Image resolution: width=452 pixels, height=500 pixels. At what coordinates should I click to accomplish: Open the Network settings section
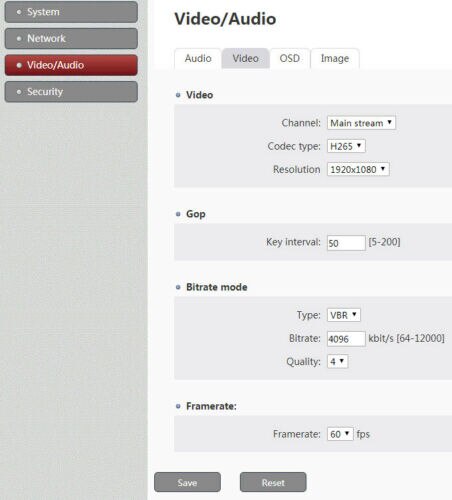[x=71, y=38]
